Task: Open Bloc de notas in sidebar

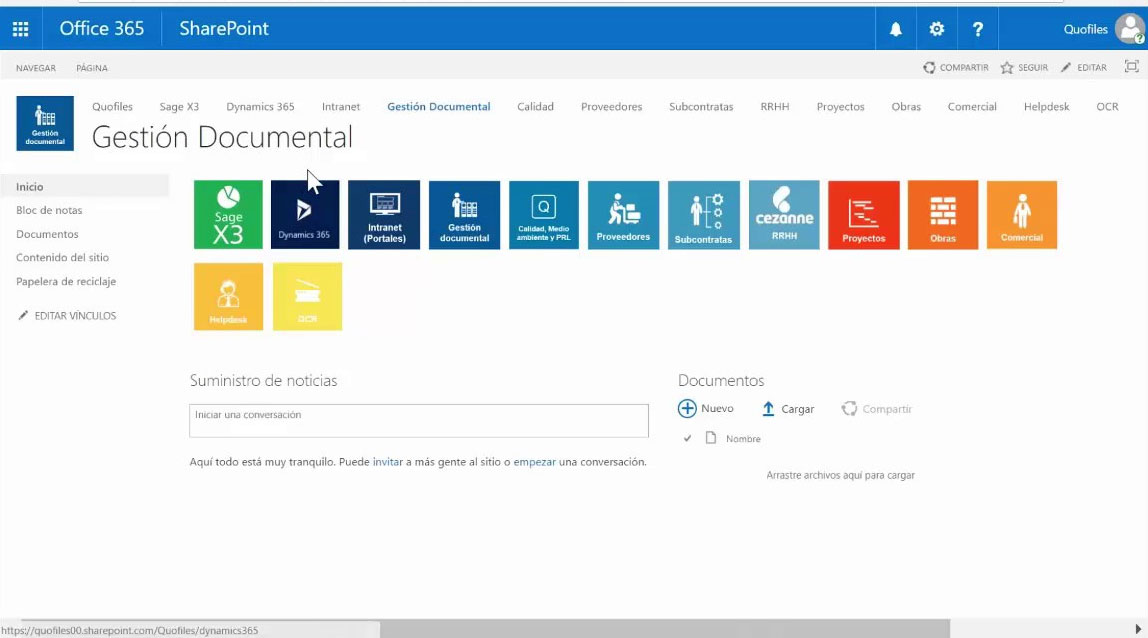Action: (x=49, y=210)
